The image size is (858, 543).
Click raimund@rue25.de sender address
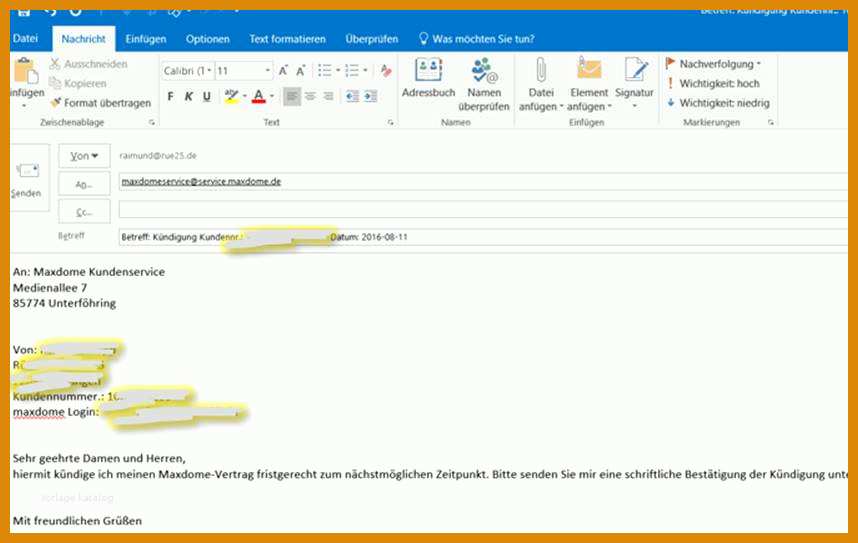click(x=158, y=156)
